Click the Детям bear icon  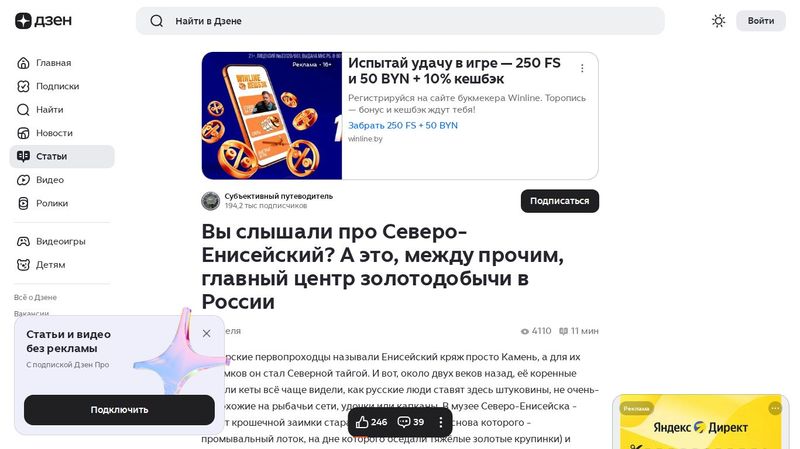click(23, 265)
